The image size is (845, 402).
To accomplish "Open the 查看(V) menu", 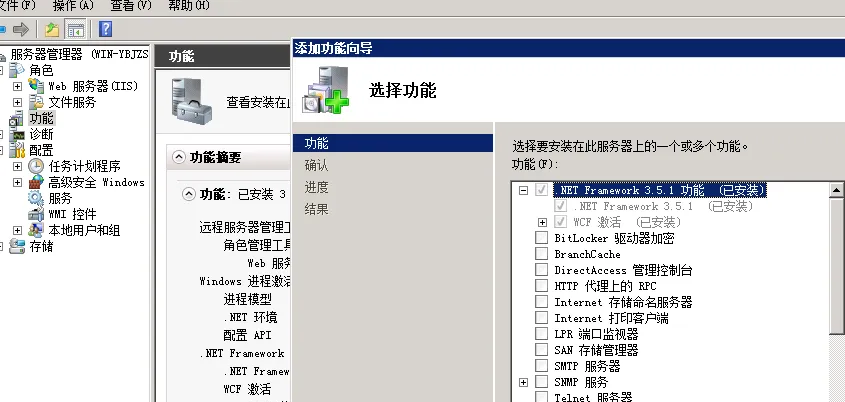I will [131, 6].
